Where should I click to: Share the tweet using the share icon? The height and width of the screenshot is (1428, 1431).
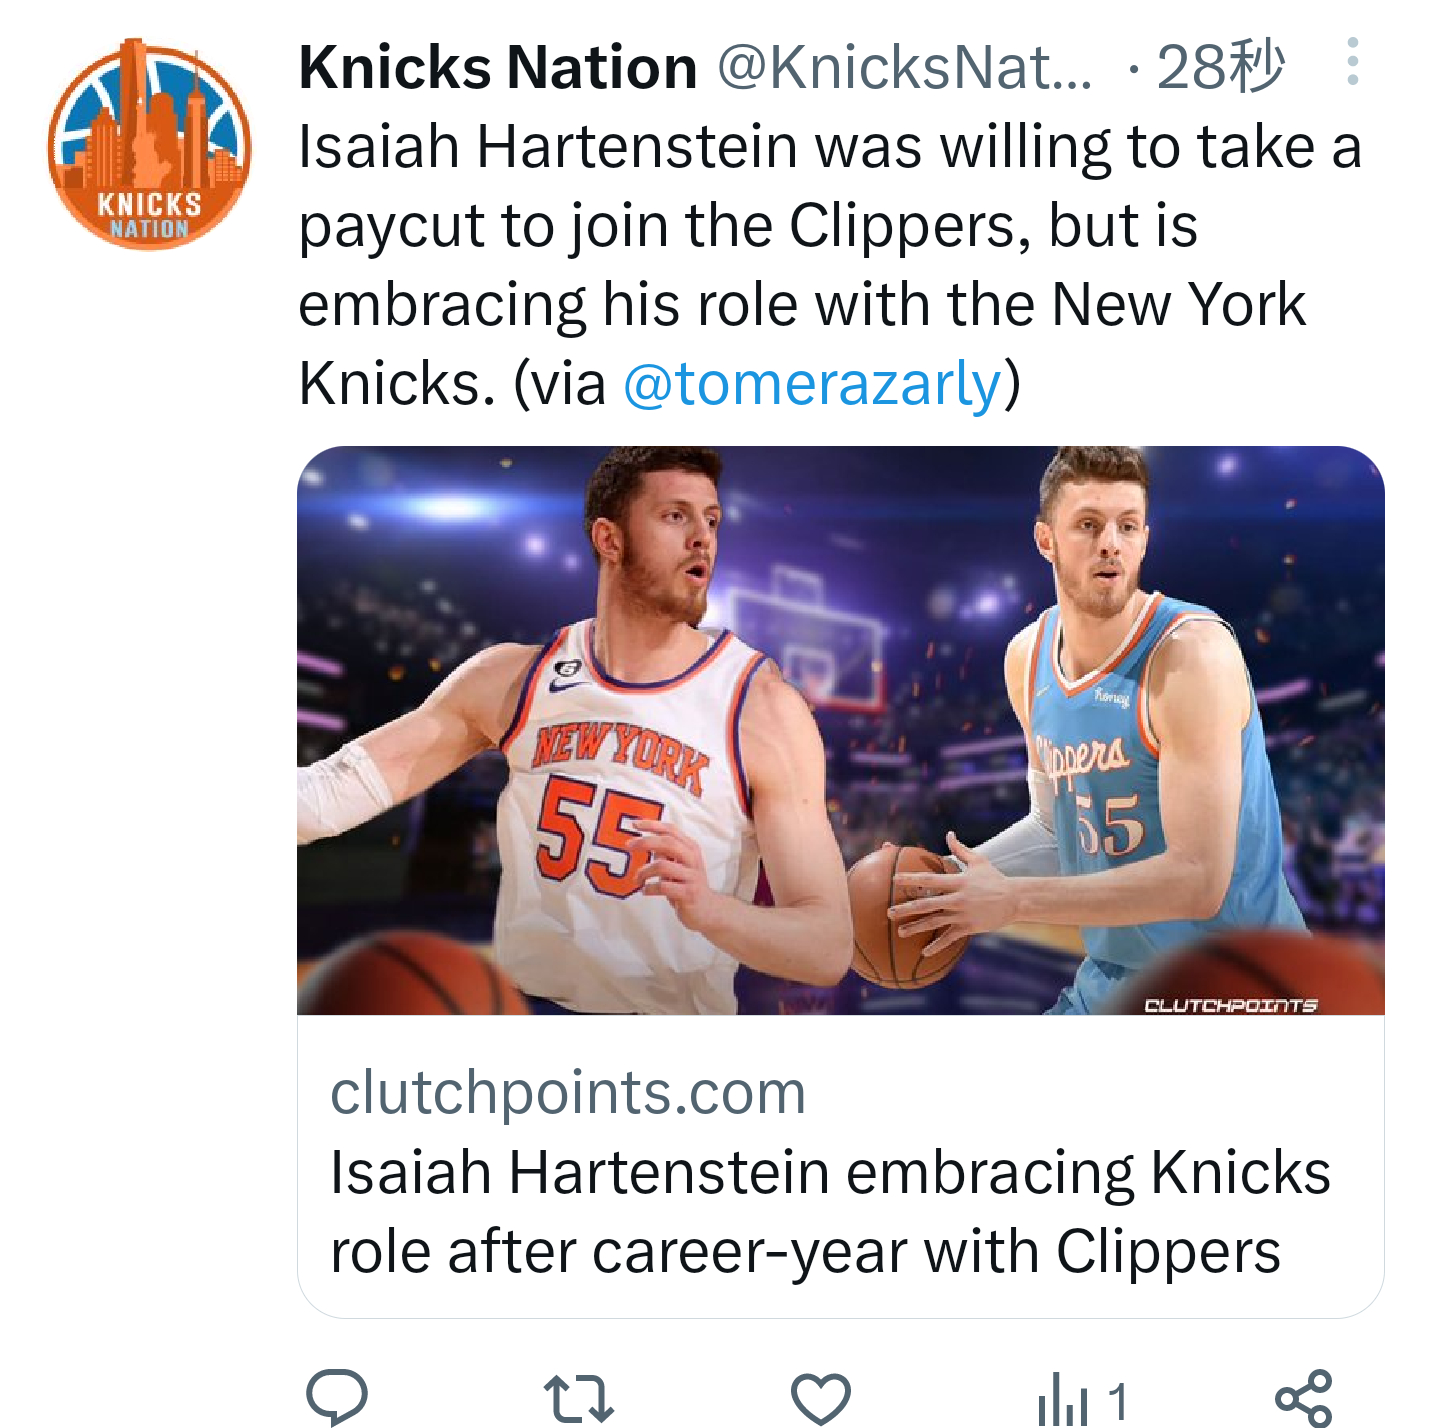pyautogui.click(x=1303, y=1398)
